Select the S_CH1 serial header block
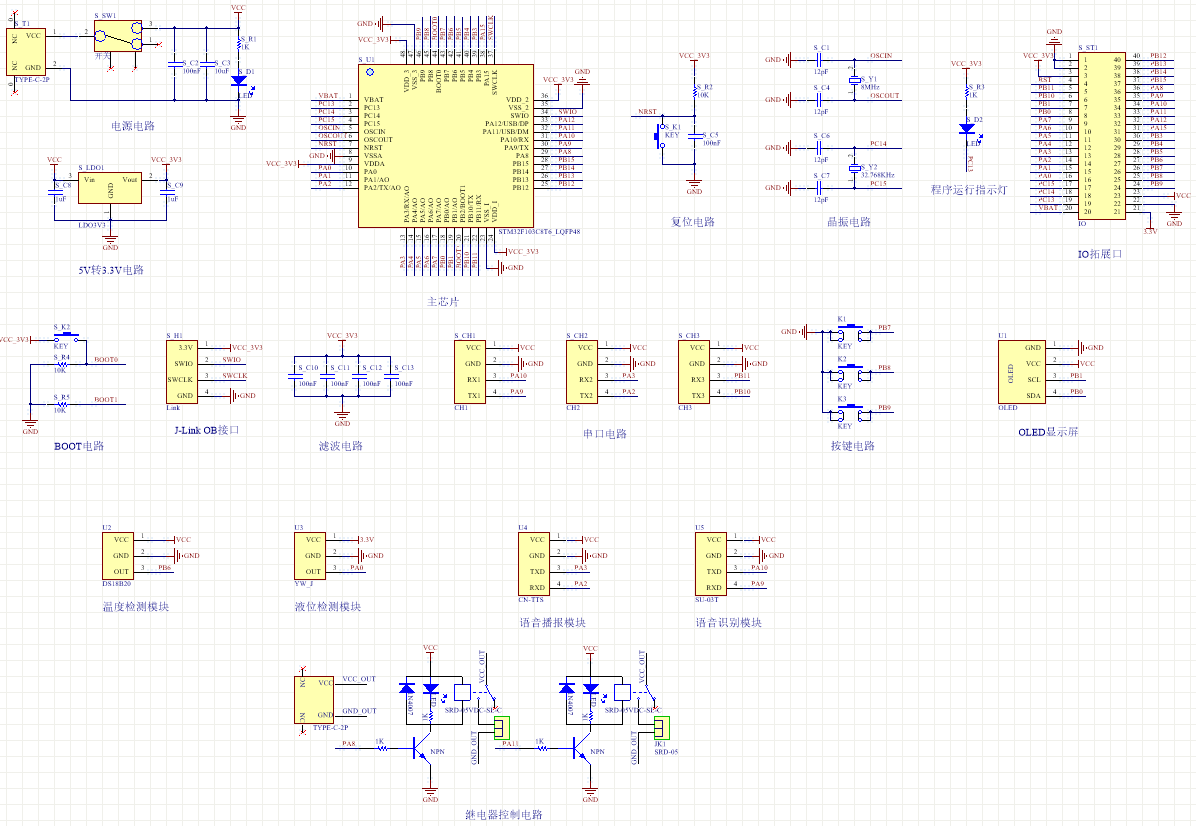1197x826 pixels. point(471,372)
